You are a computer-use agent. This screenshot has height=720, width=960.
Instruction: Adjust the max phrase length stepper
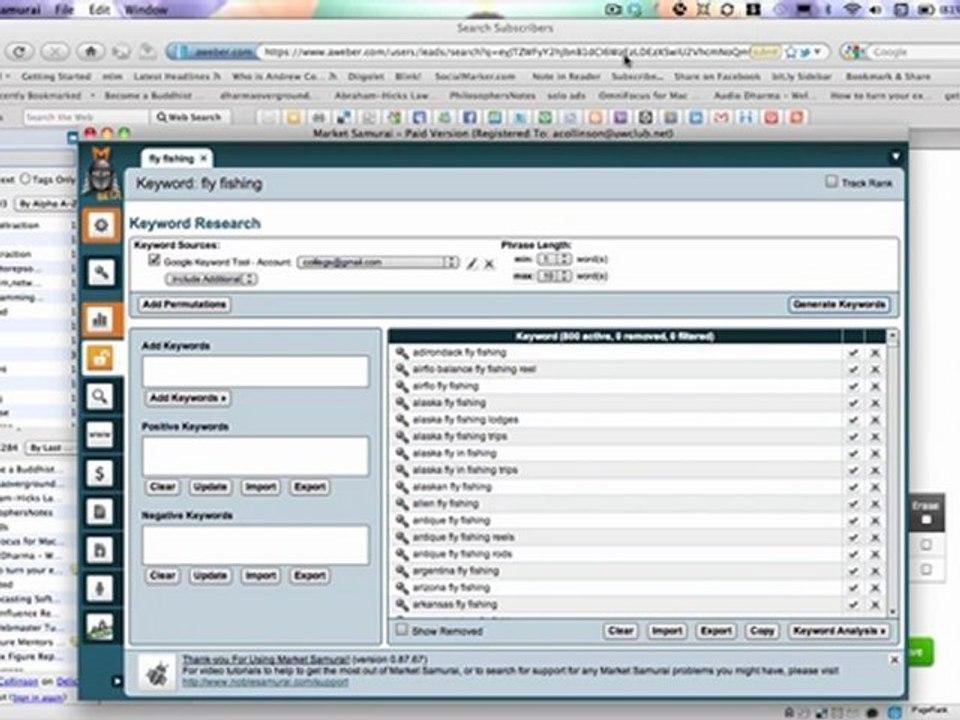pos(564,276)
